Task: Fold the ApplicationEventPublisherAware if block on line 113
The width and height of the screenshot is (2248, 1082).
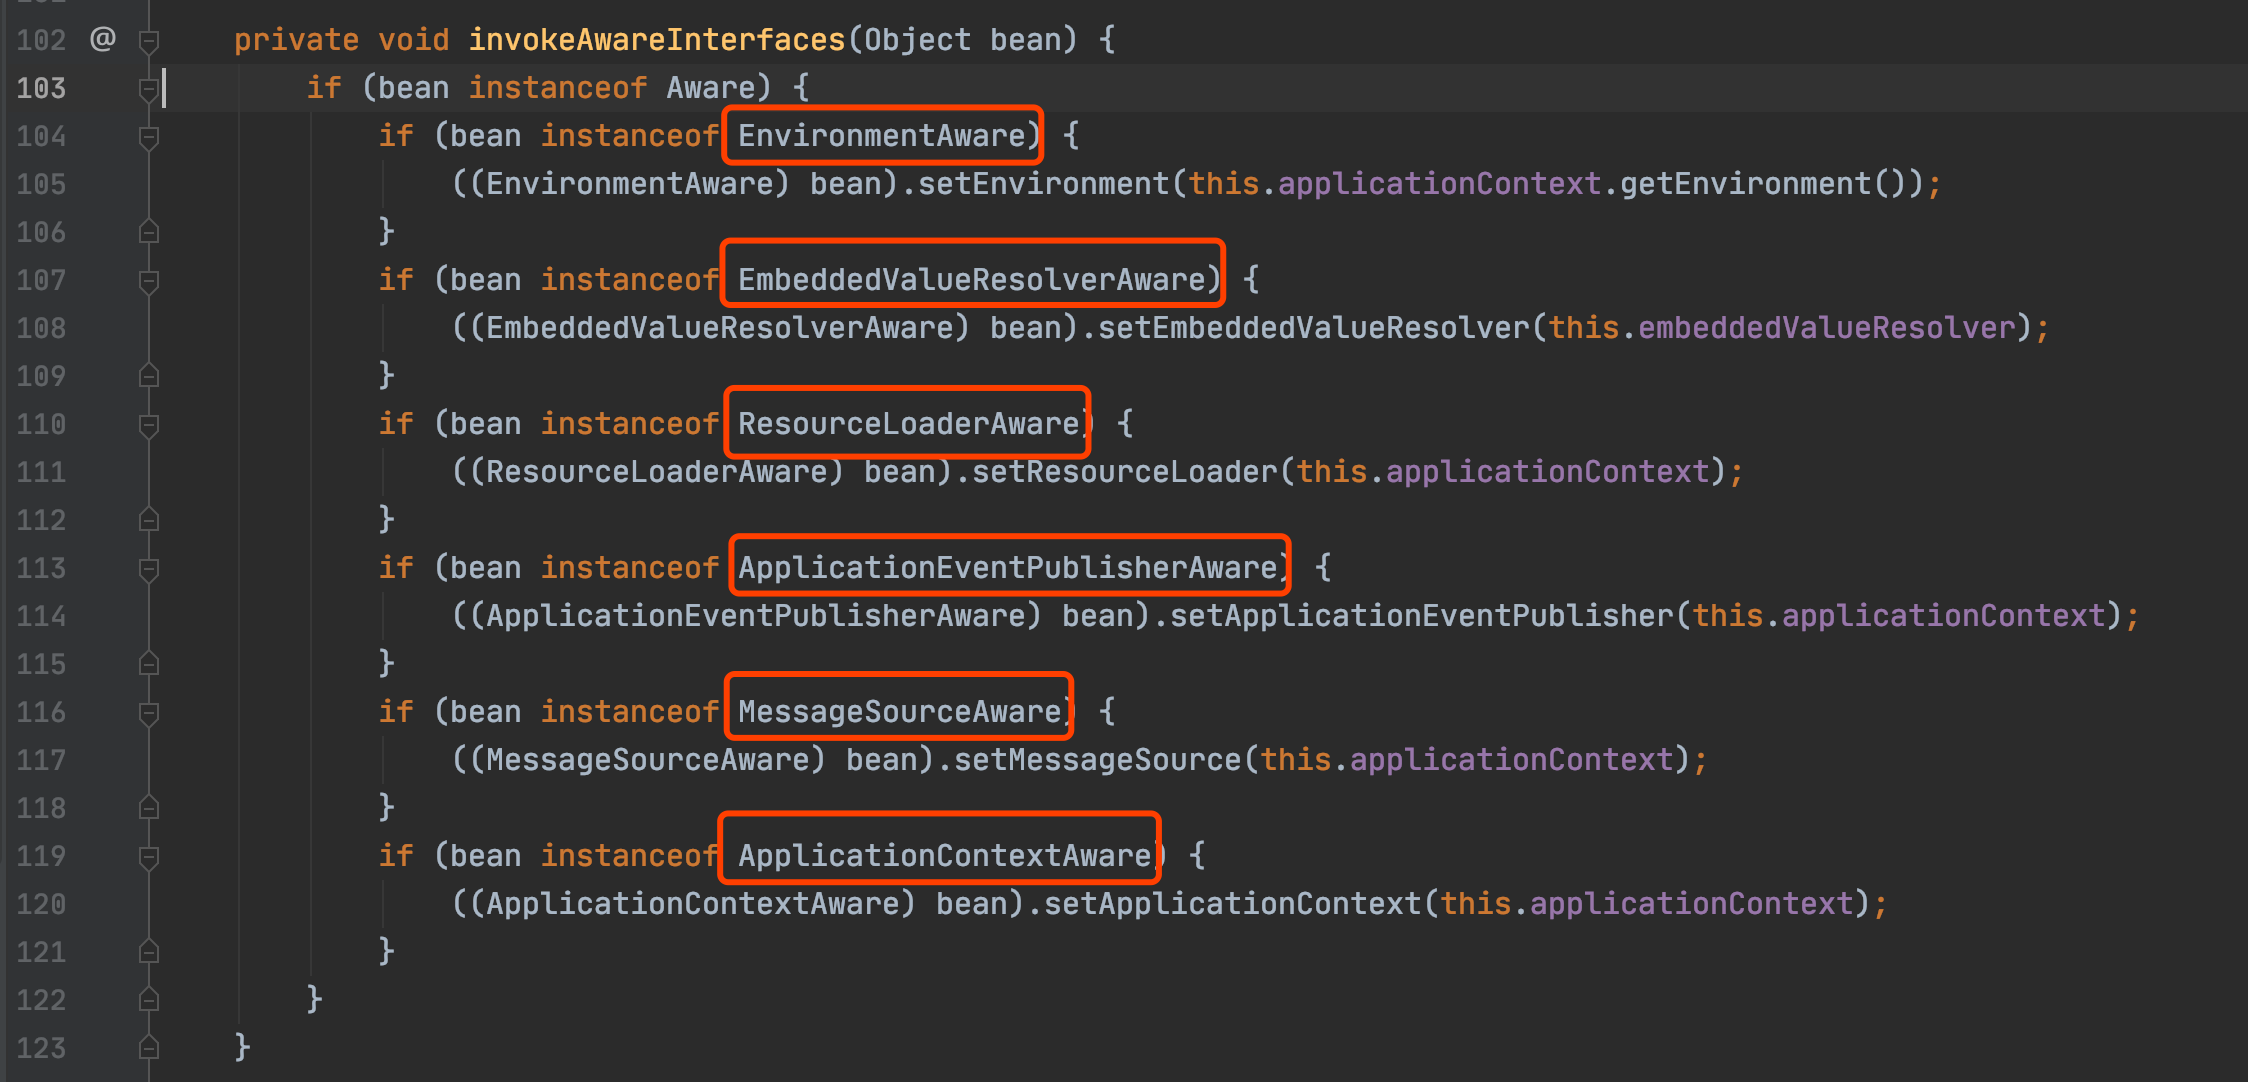Action: (x=149, y=569)
